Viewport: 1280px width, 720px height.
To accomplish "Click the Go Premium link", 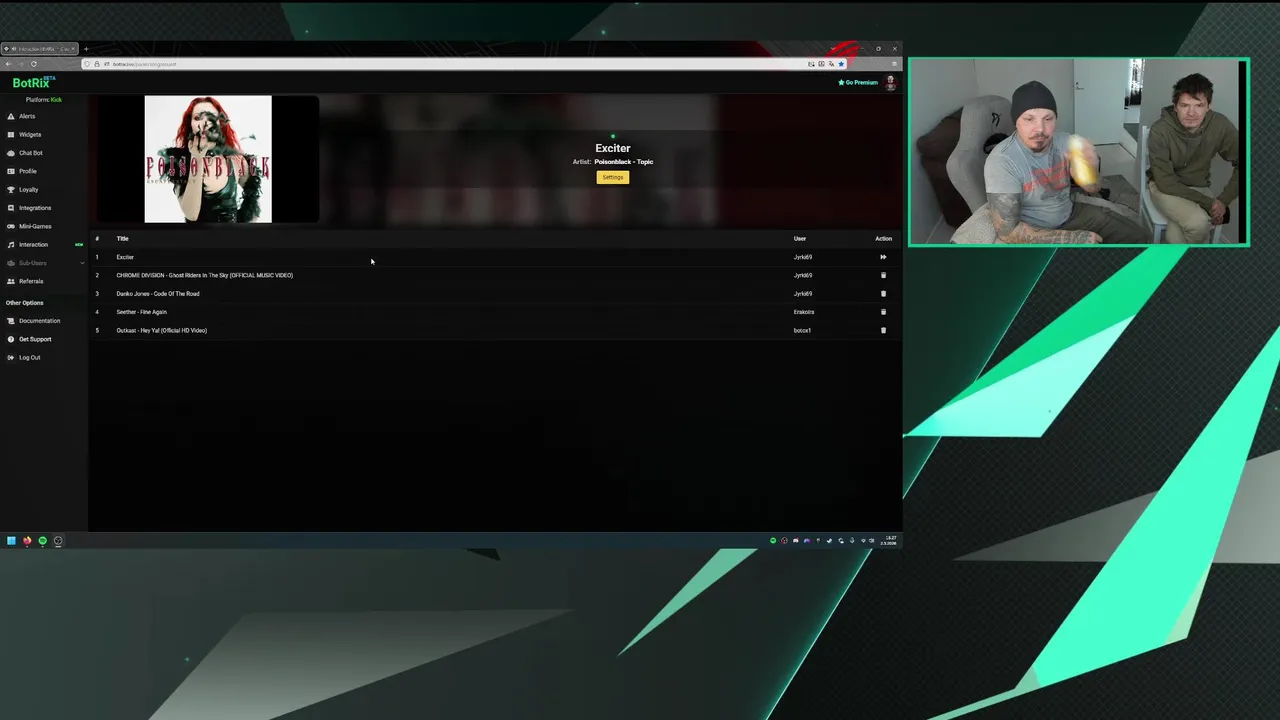I will coord(858,82).
